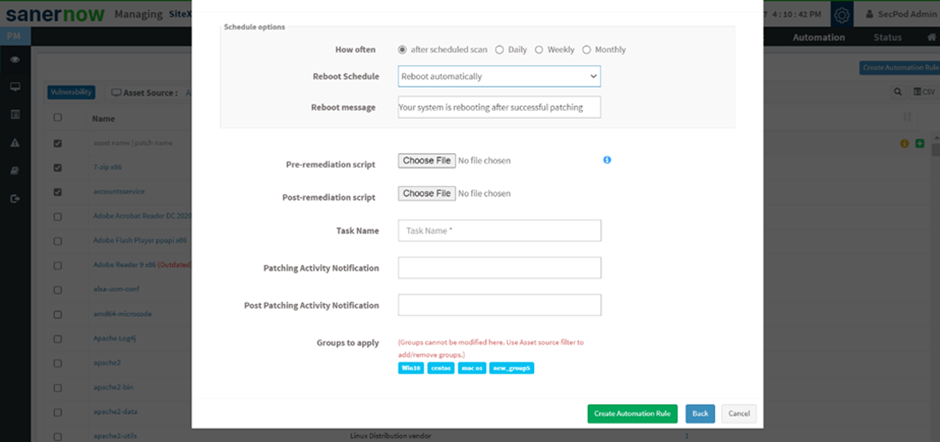The height and width of the screenshot is (442, 940).
Task: Choose File for Post-remediation script
Action: point(426,194)
